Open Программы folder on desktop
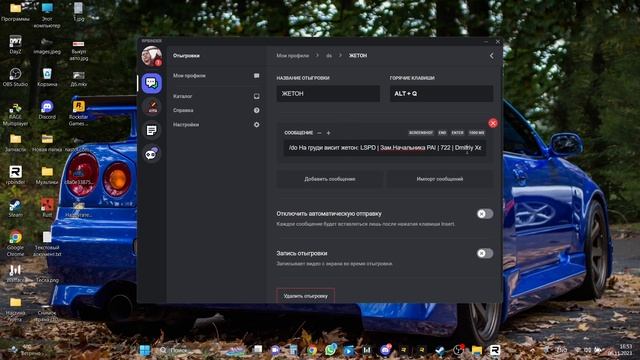Screen dimensions: 640x360 tap(16, 12)
